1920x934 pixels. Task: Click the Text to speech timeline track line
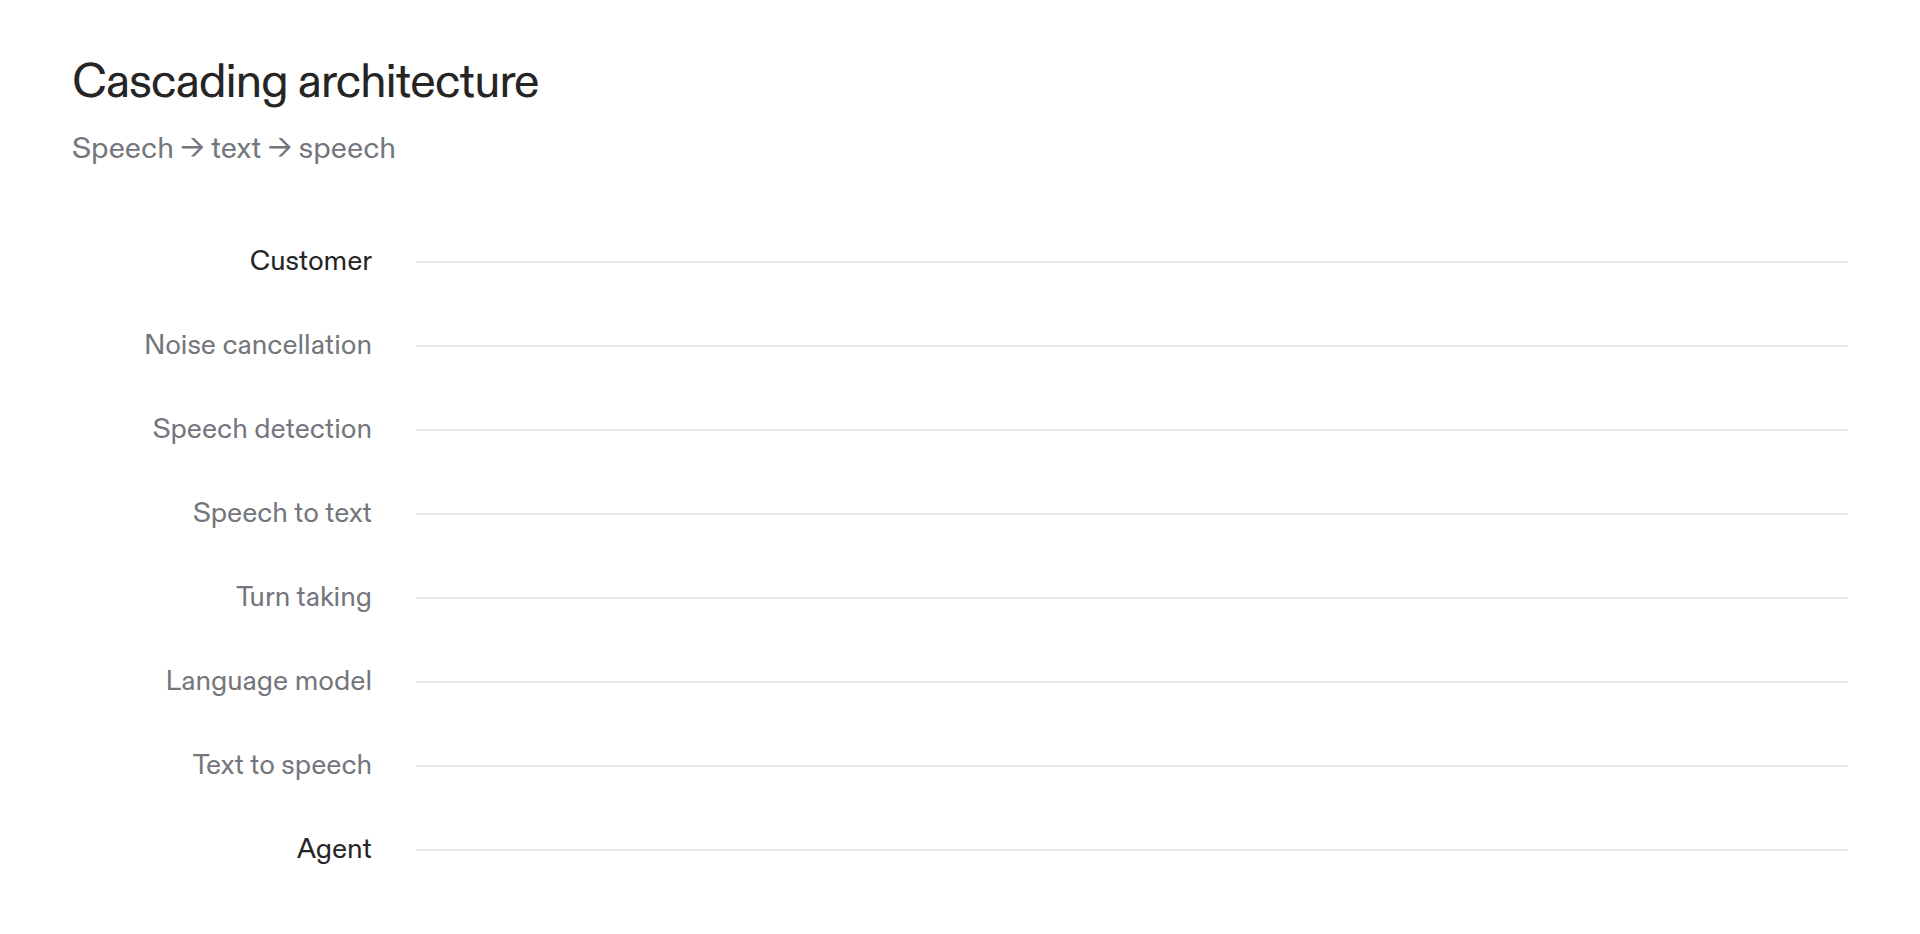tap(1131, 766)
